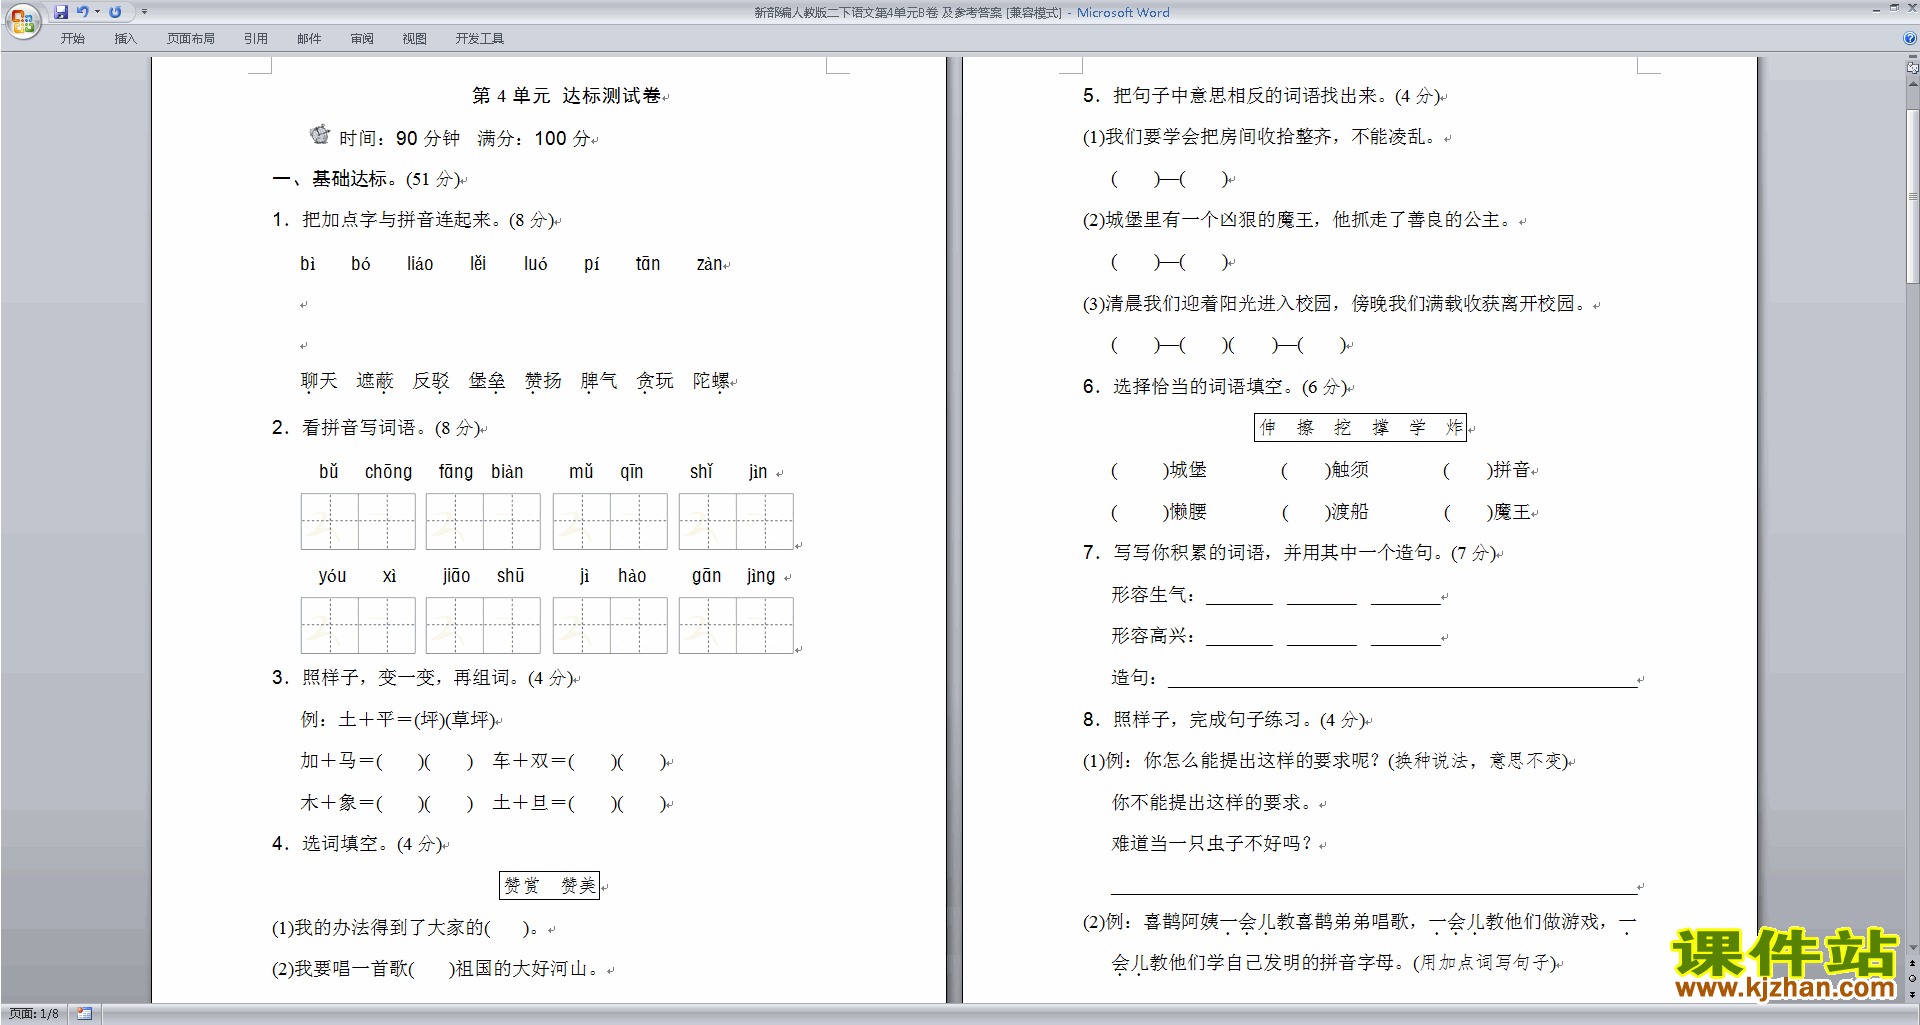This screenshot has height=1025, width=1920.
Task: Open the Customize Quick Access Toolbar dropdown
Action: [144, 12]
